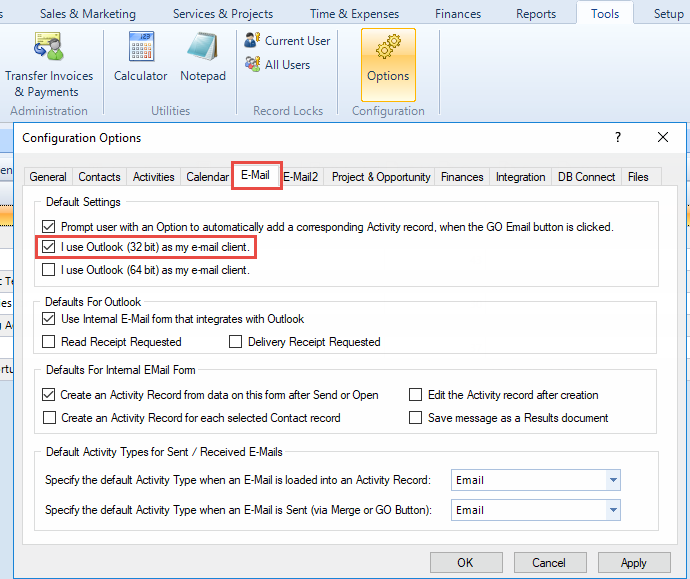
Task: Switch to the Contacts tab
Action: [99, 177]
